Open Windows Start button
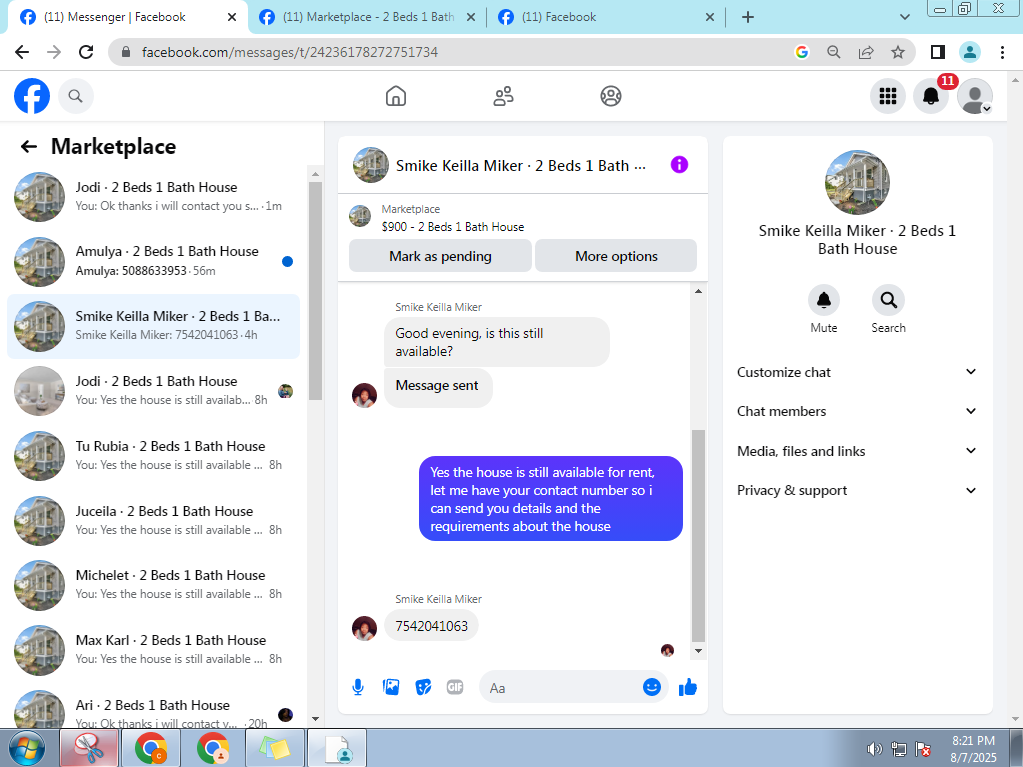This screenshot has height=767, width=1023. (26, 749)
